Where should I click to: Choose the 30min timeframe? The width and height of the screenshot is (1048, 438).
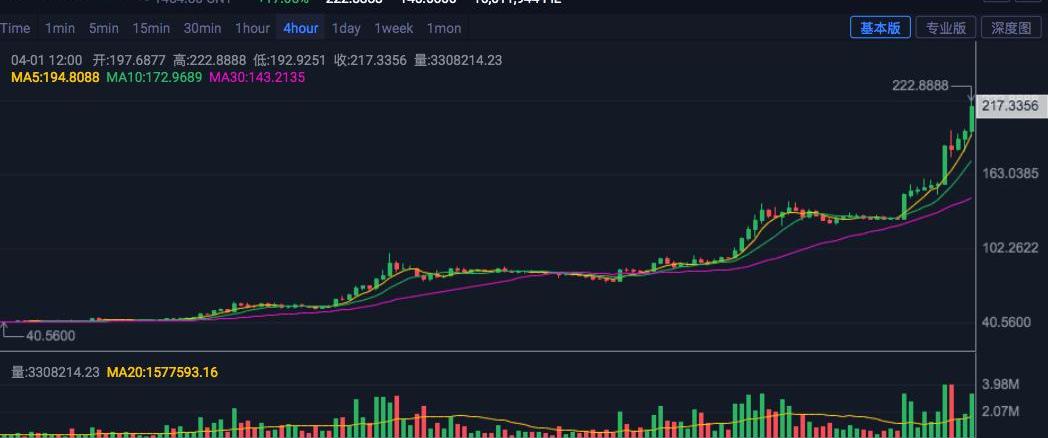click(x=203, y=28)
